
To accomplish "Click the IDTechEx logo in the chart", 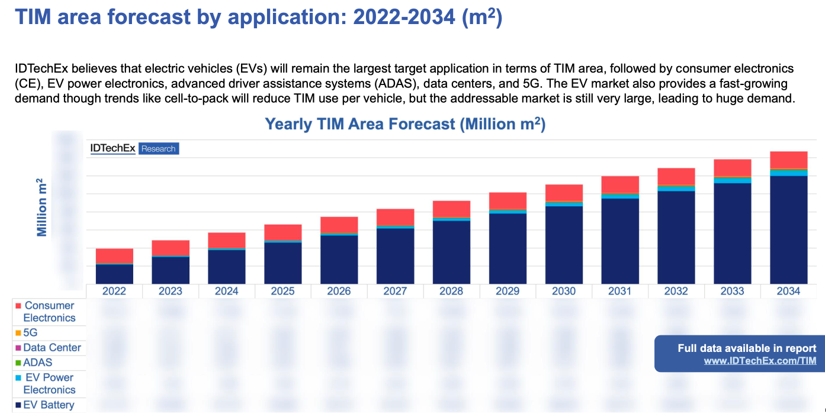I will coord(113,148).
